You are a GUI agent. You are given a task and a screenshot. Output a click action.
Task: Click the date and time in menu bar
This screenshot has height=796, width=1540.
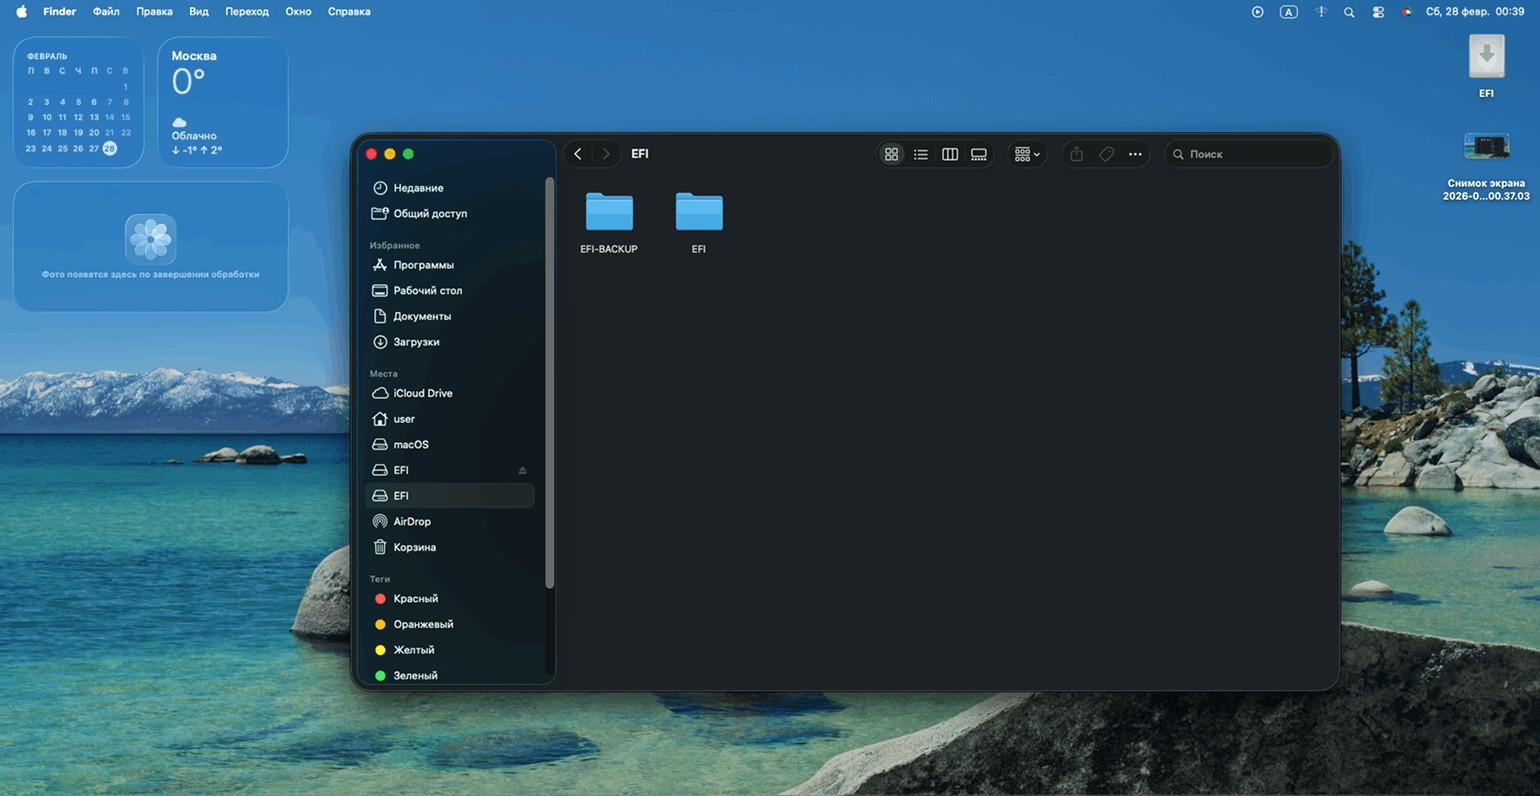[x=1475, y=12]
